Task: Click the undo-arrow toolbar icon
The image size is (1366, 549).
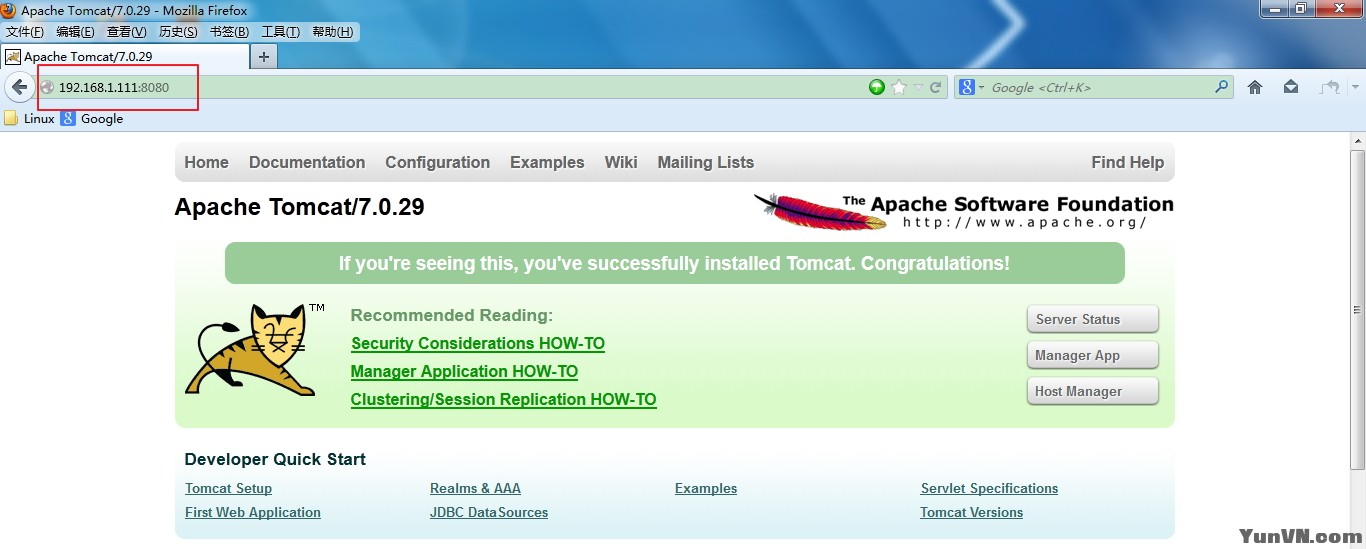Action: [1327, 87]
